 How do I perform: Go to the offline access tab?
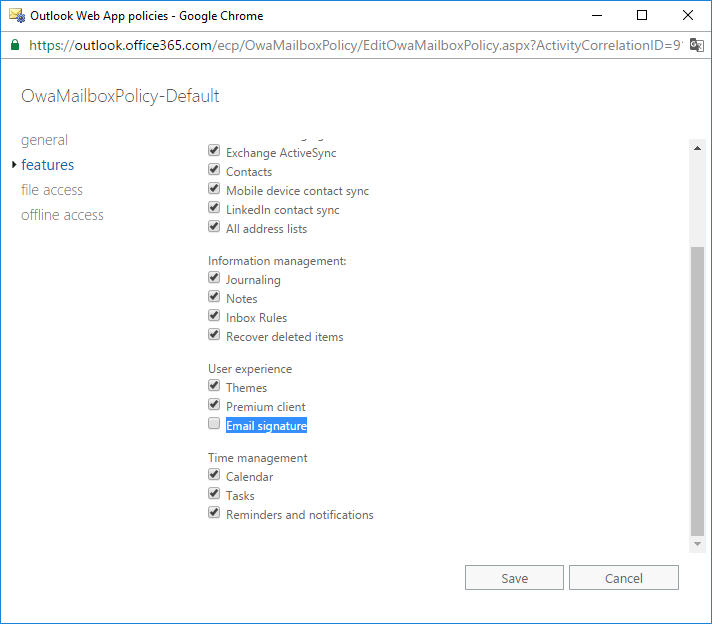pyautogui.click(x=62, y=215)
